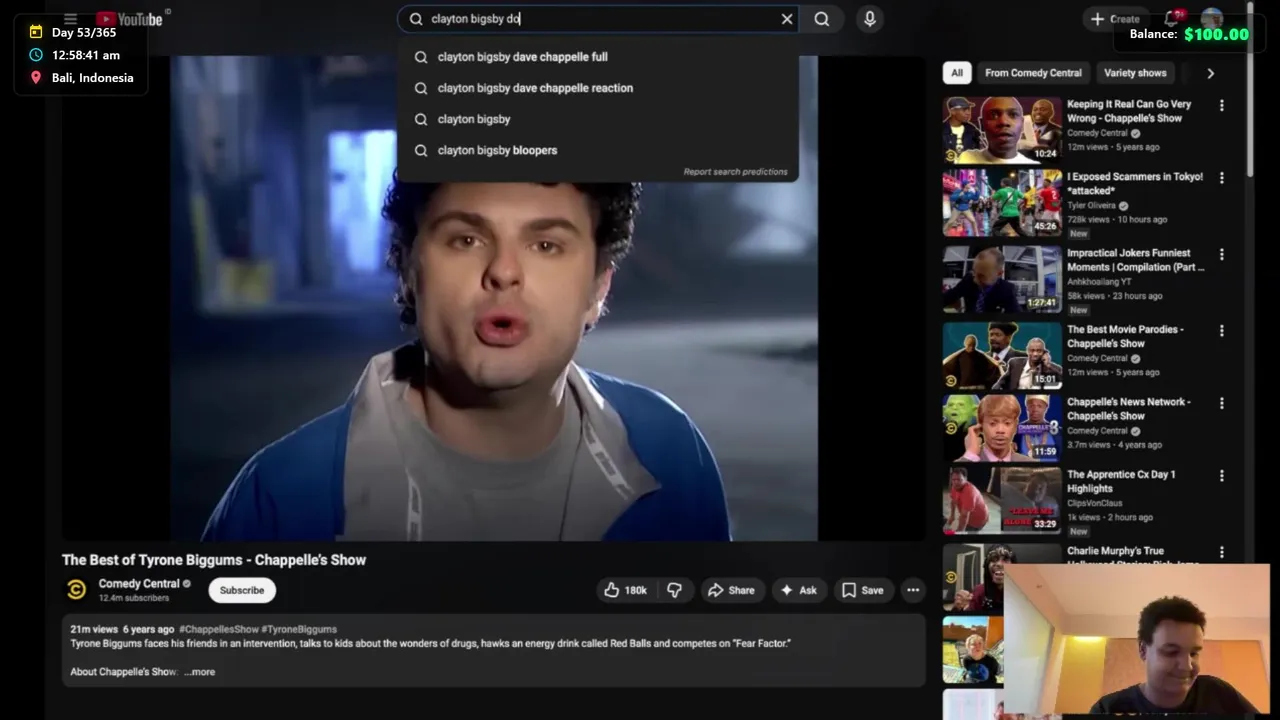This screenshot has width=1280, height=720.
Task: Expand more filter chips with right chevron
Action: (1210, 73)
